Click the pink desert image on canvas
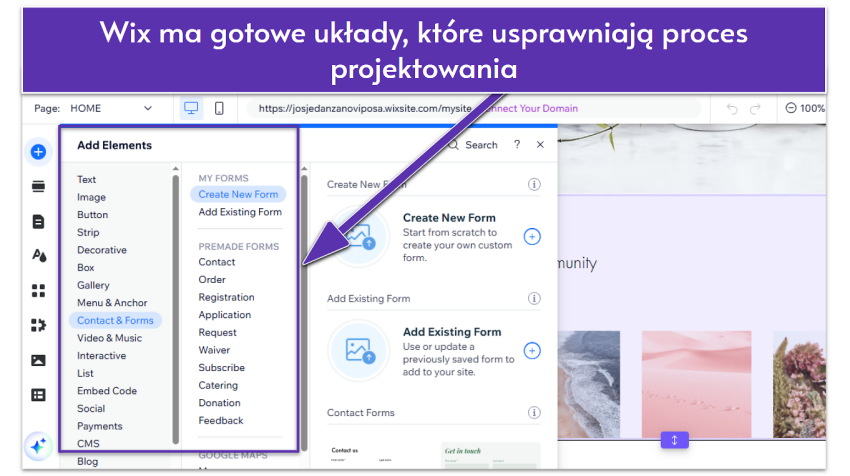 pos(696,384)
